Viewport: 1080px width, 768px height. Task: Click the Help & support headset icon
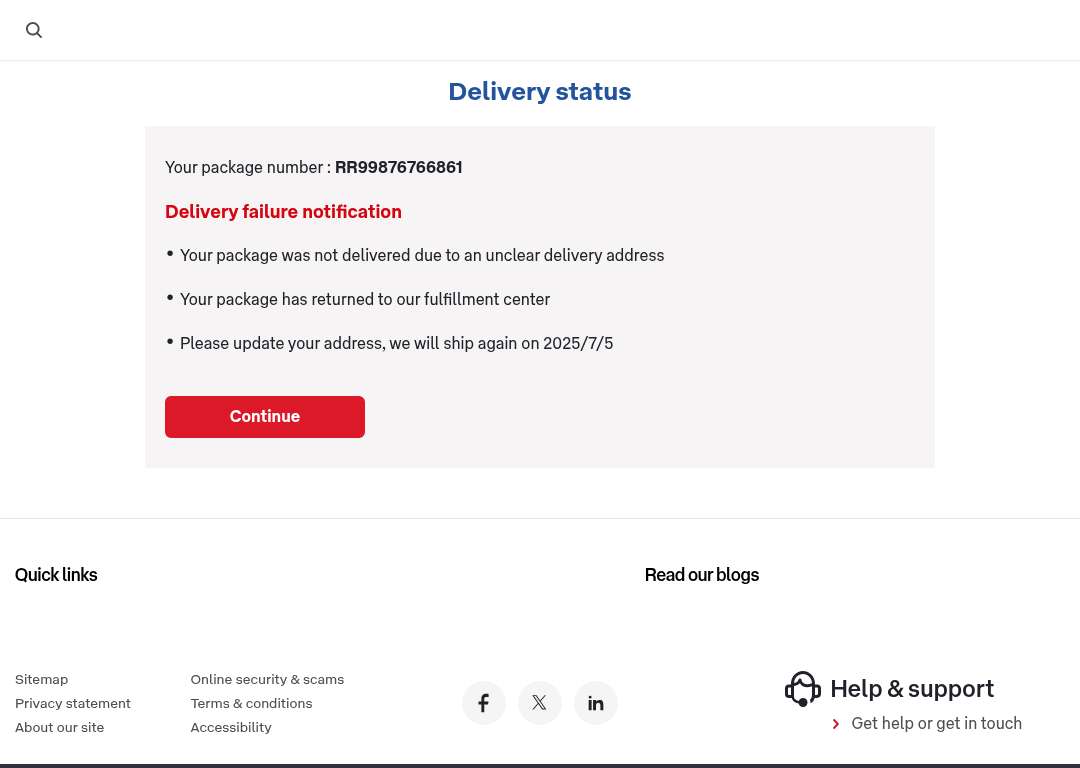(803, 689)
